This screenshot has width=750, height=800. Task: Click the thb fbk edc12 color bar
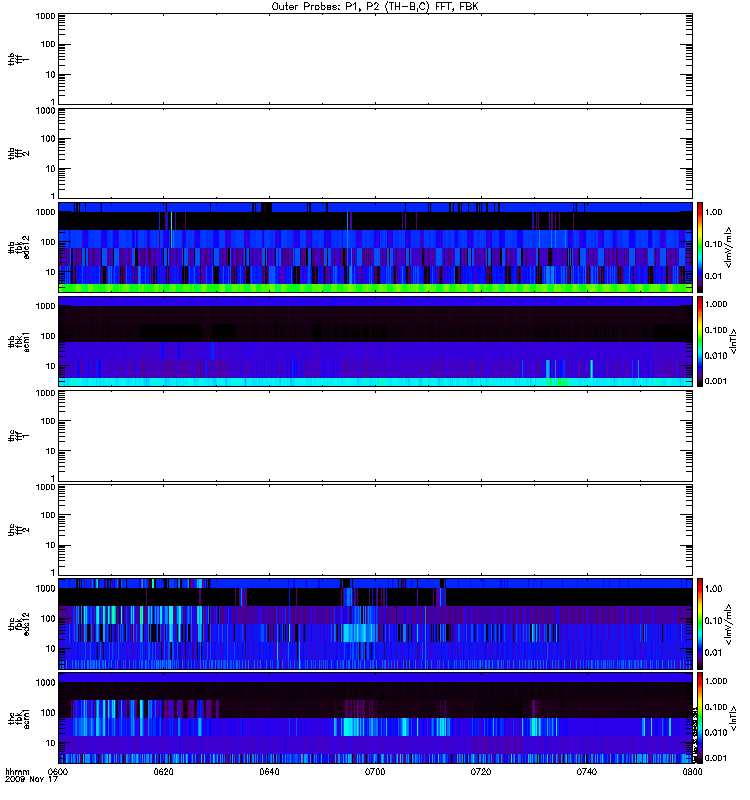point(700,247)
